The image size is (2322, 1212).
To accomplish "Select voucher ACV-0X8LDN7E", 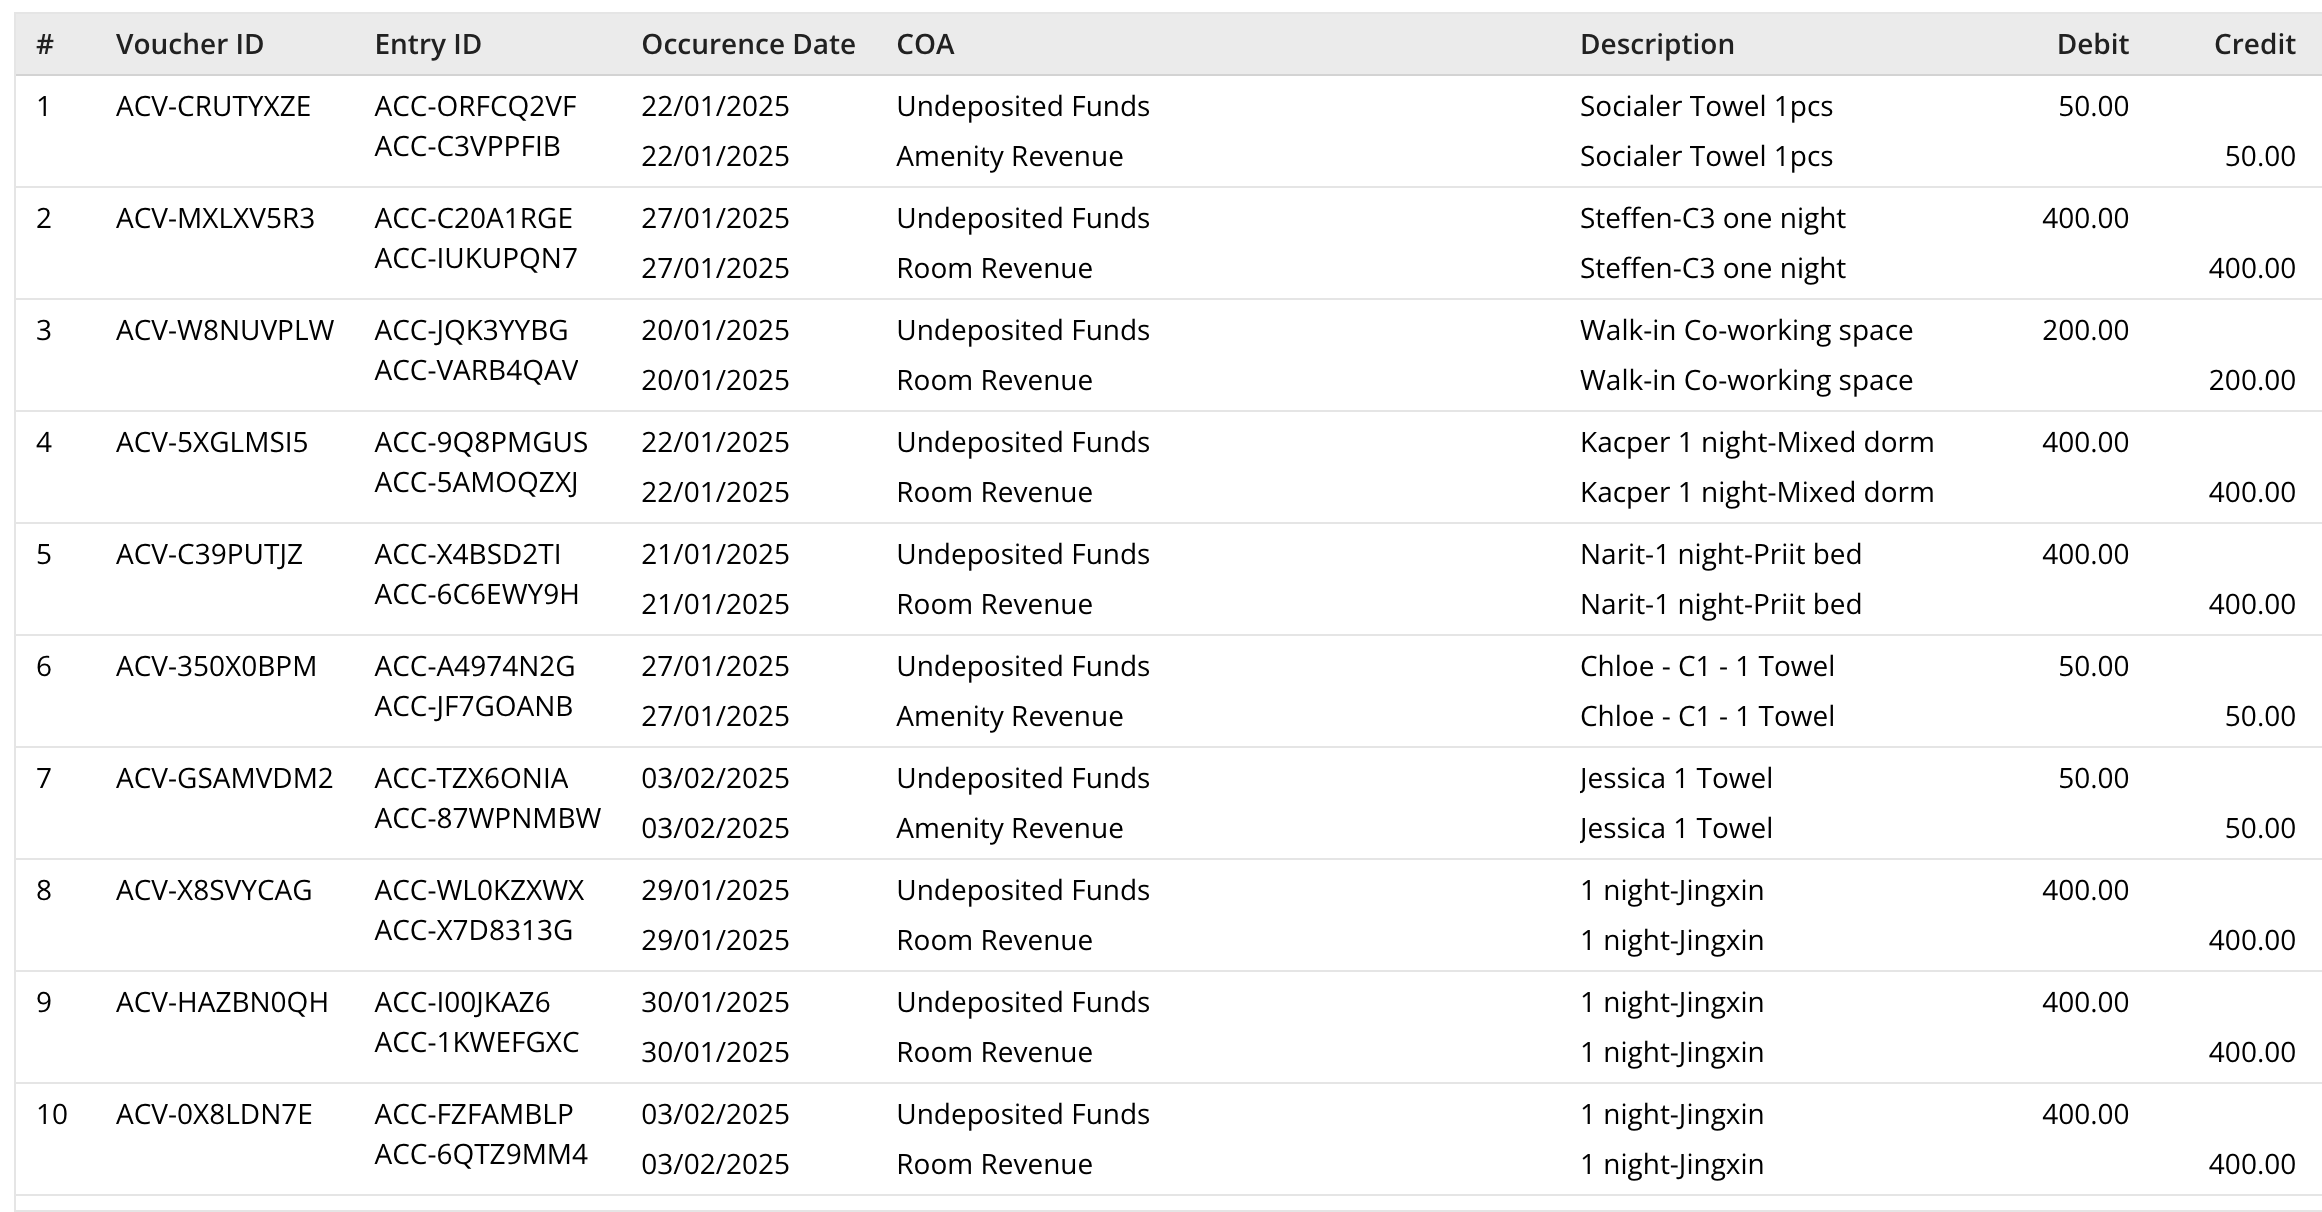I will (x=214, y=1114).
